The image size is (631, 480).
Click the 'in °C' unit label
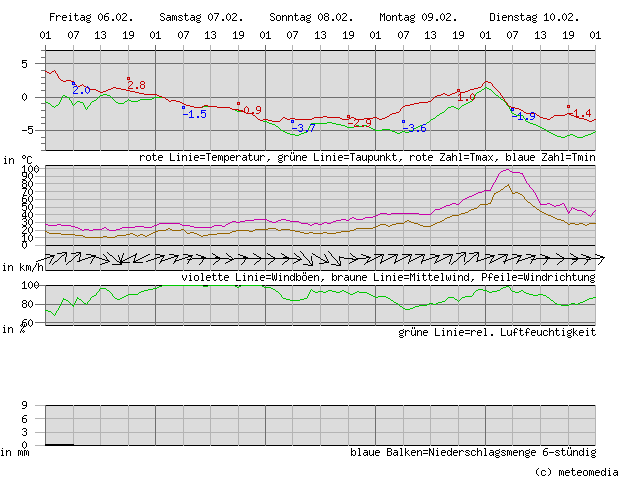[x=17, y=160]
